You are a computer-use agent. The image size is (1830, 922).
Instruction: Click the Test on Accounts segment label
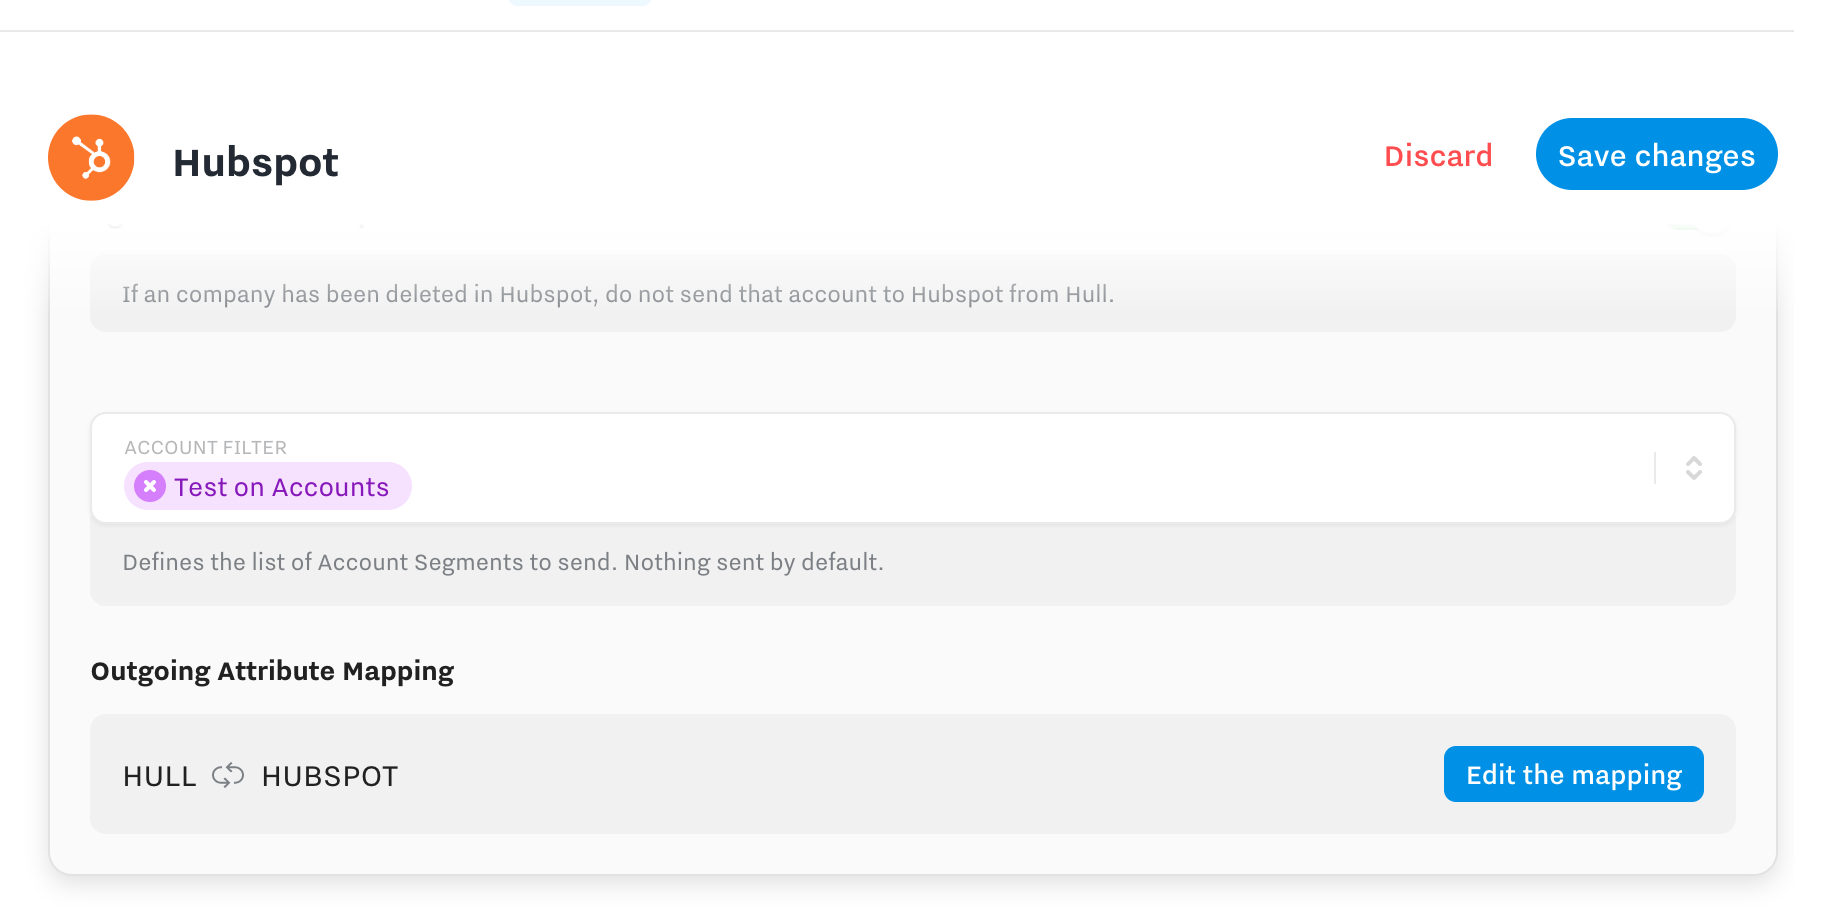281,487
